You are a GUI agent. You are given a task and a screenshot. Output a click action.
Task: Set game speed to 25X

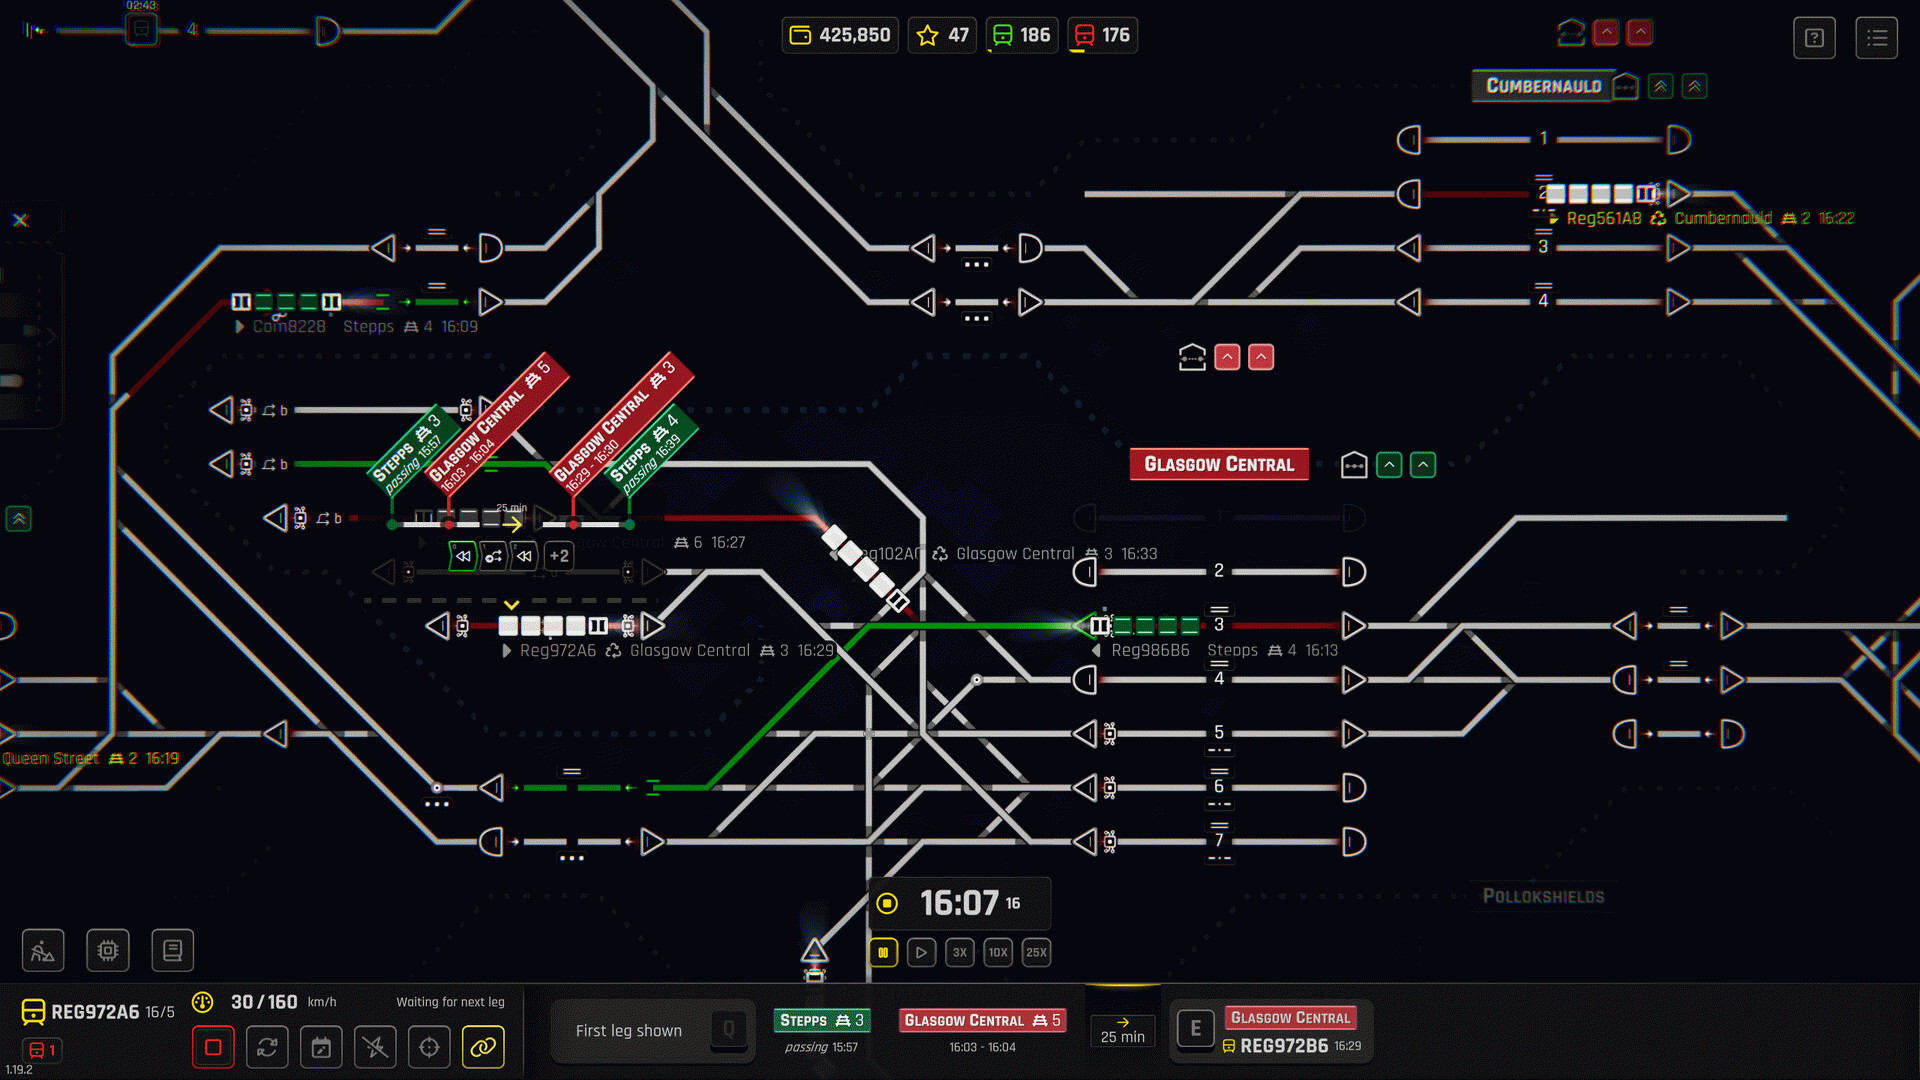tap(1036, 952)
